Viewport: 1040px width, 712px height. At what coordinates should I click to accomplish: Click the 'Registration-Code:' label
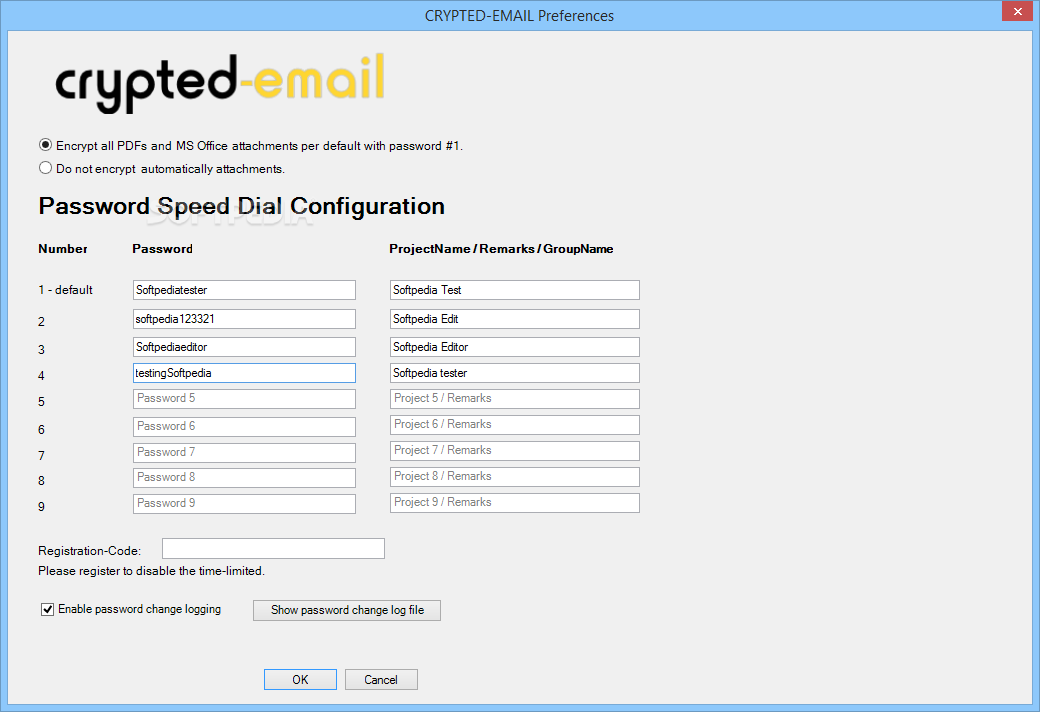coord(90,551)
